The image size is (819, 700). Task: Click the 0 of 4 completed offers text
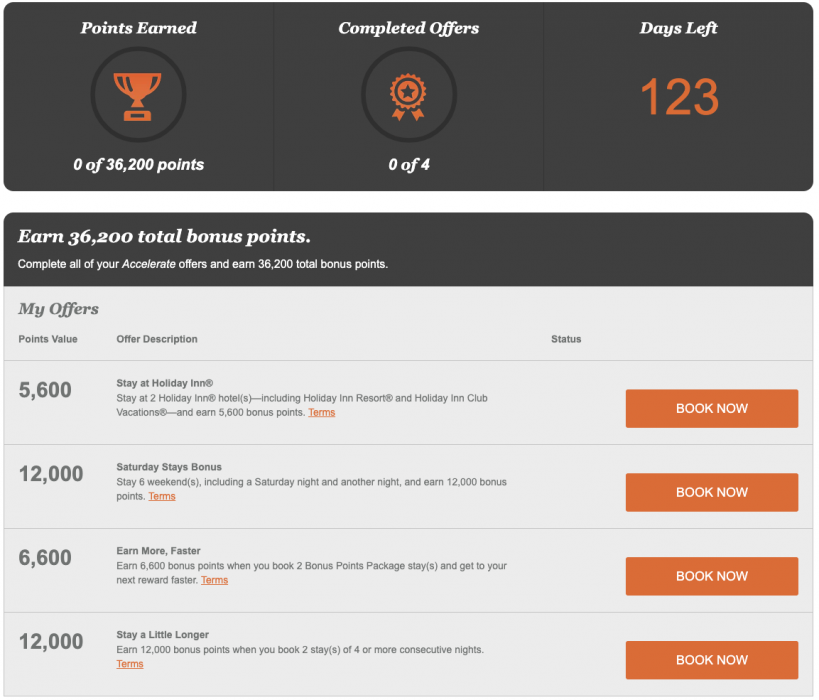click(409, 165)
